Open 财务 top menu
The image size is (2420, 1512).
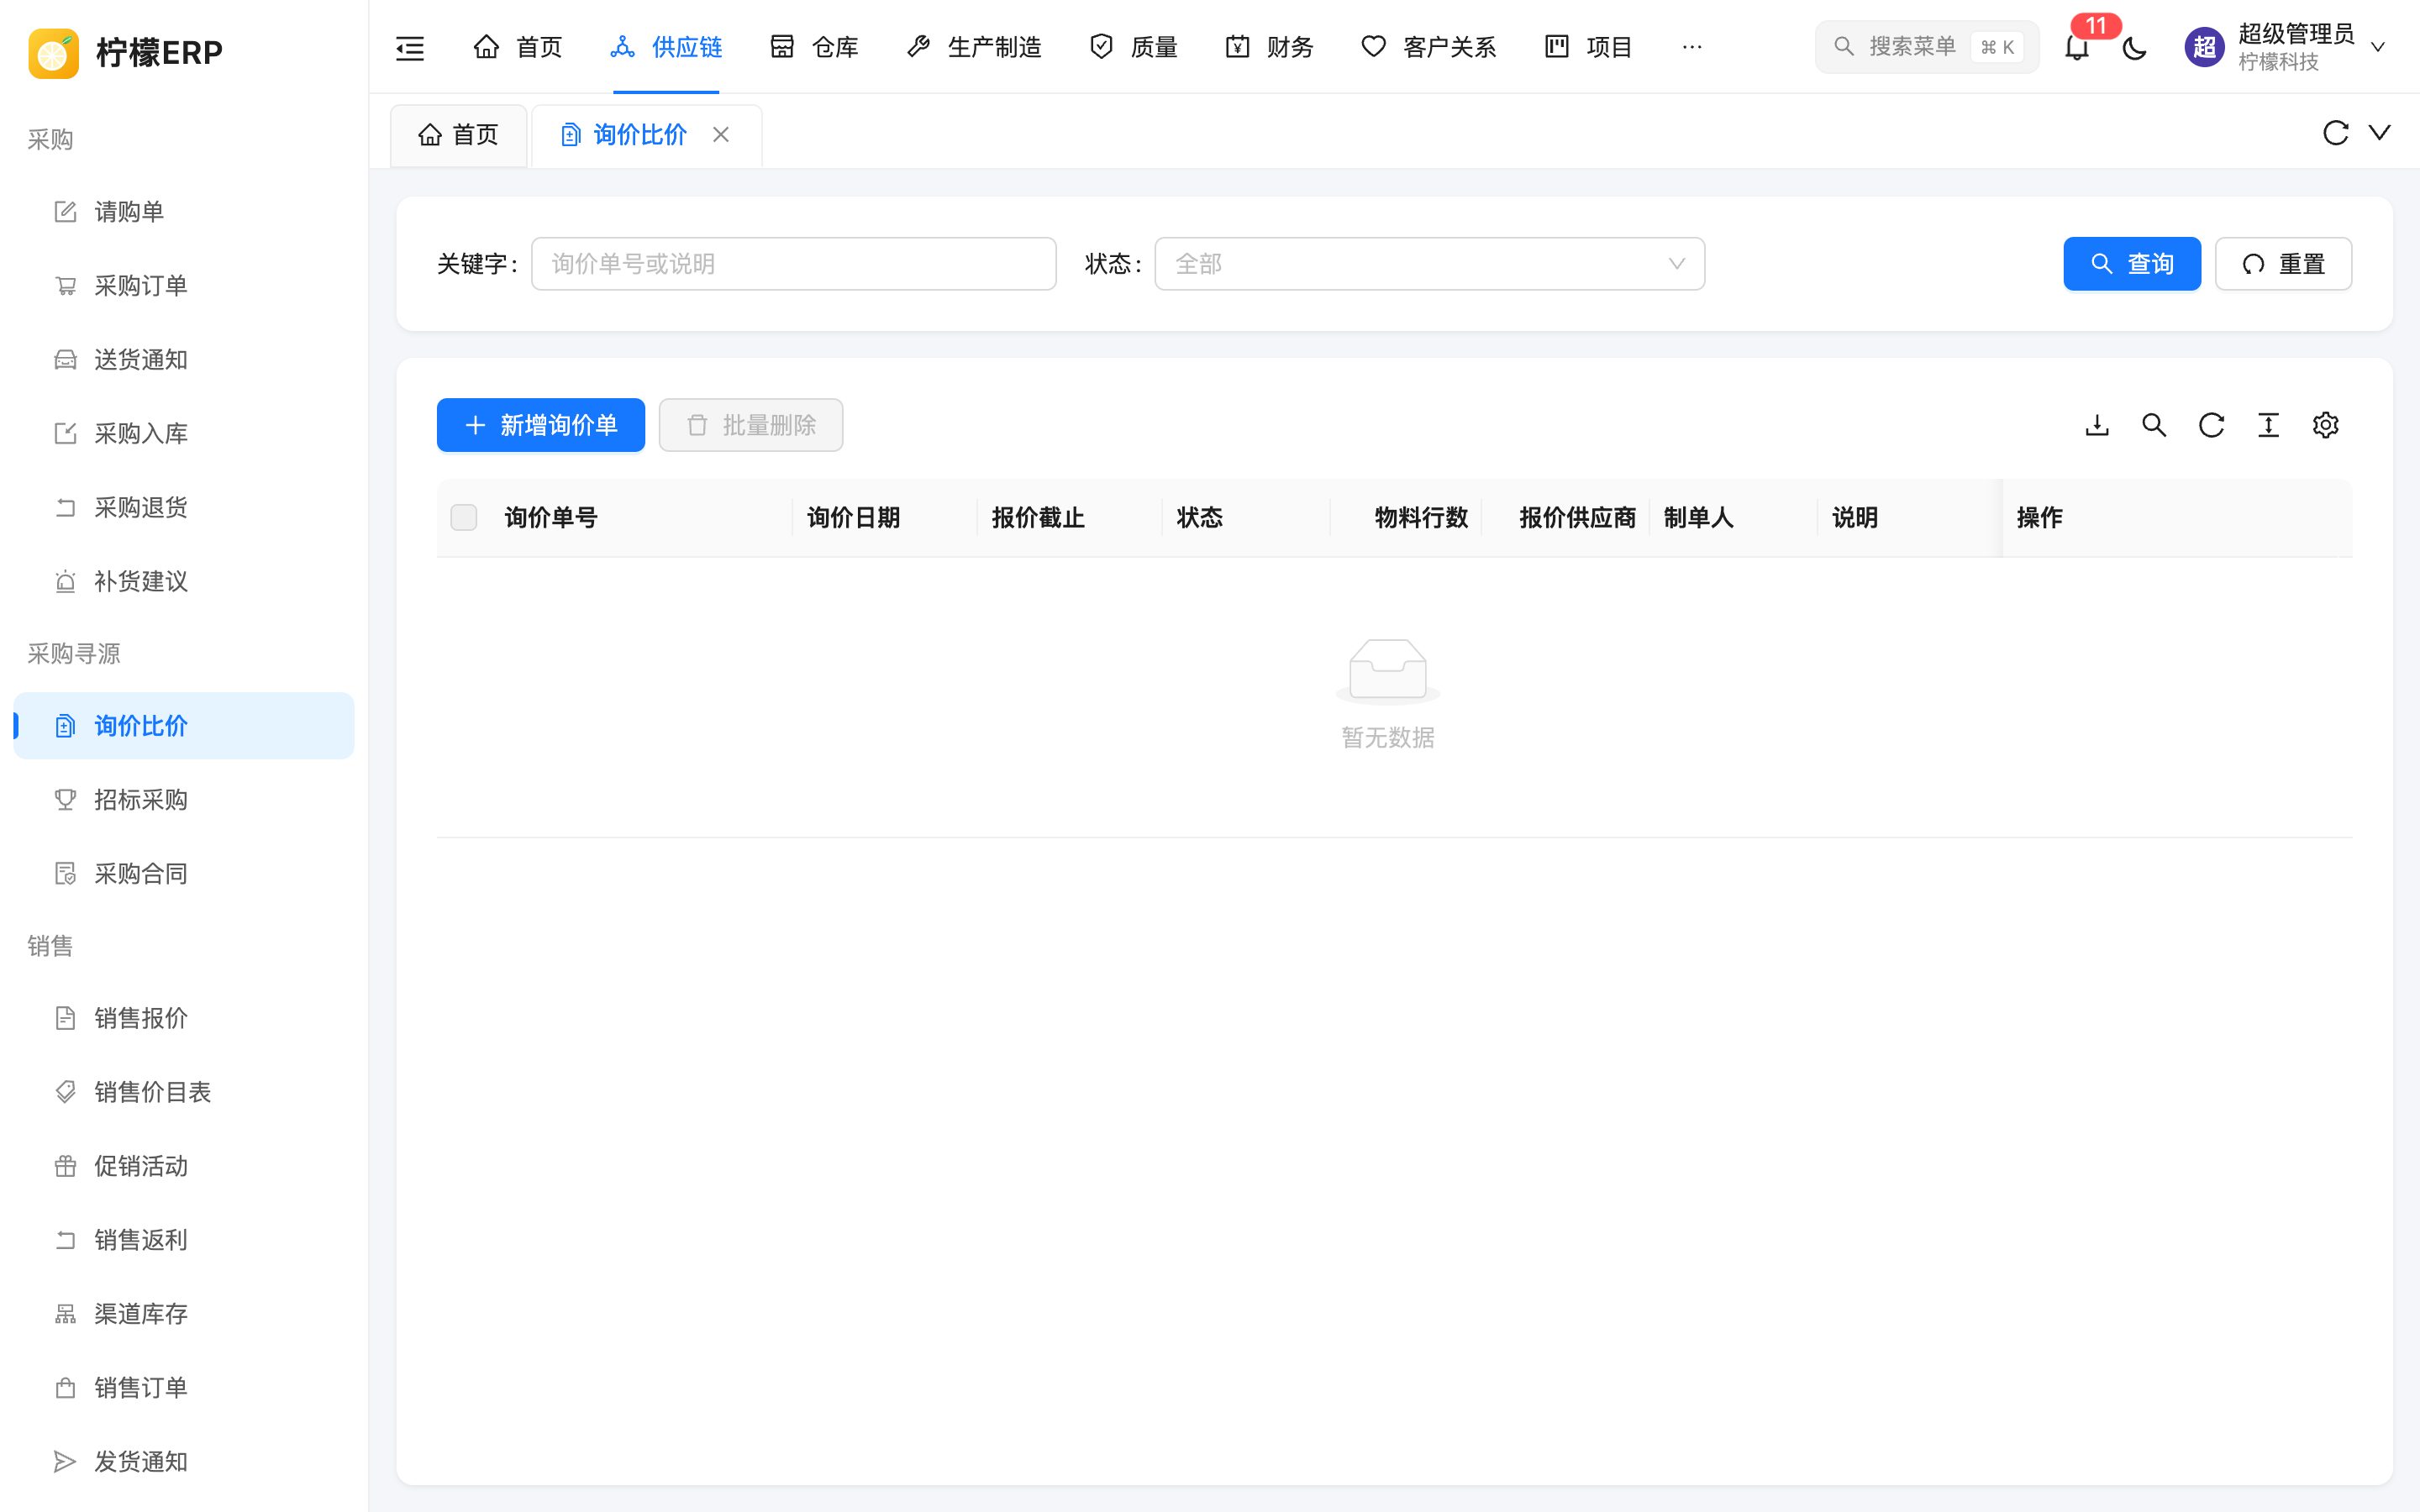click(x=1269, y=47)
